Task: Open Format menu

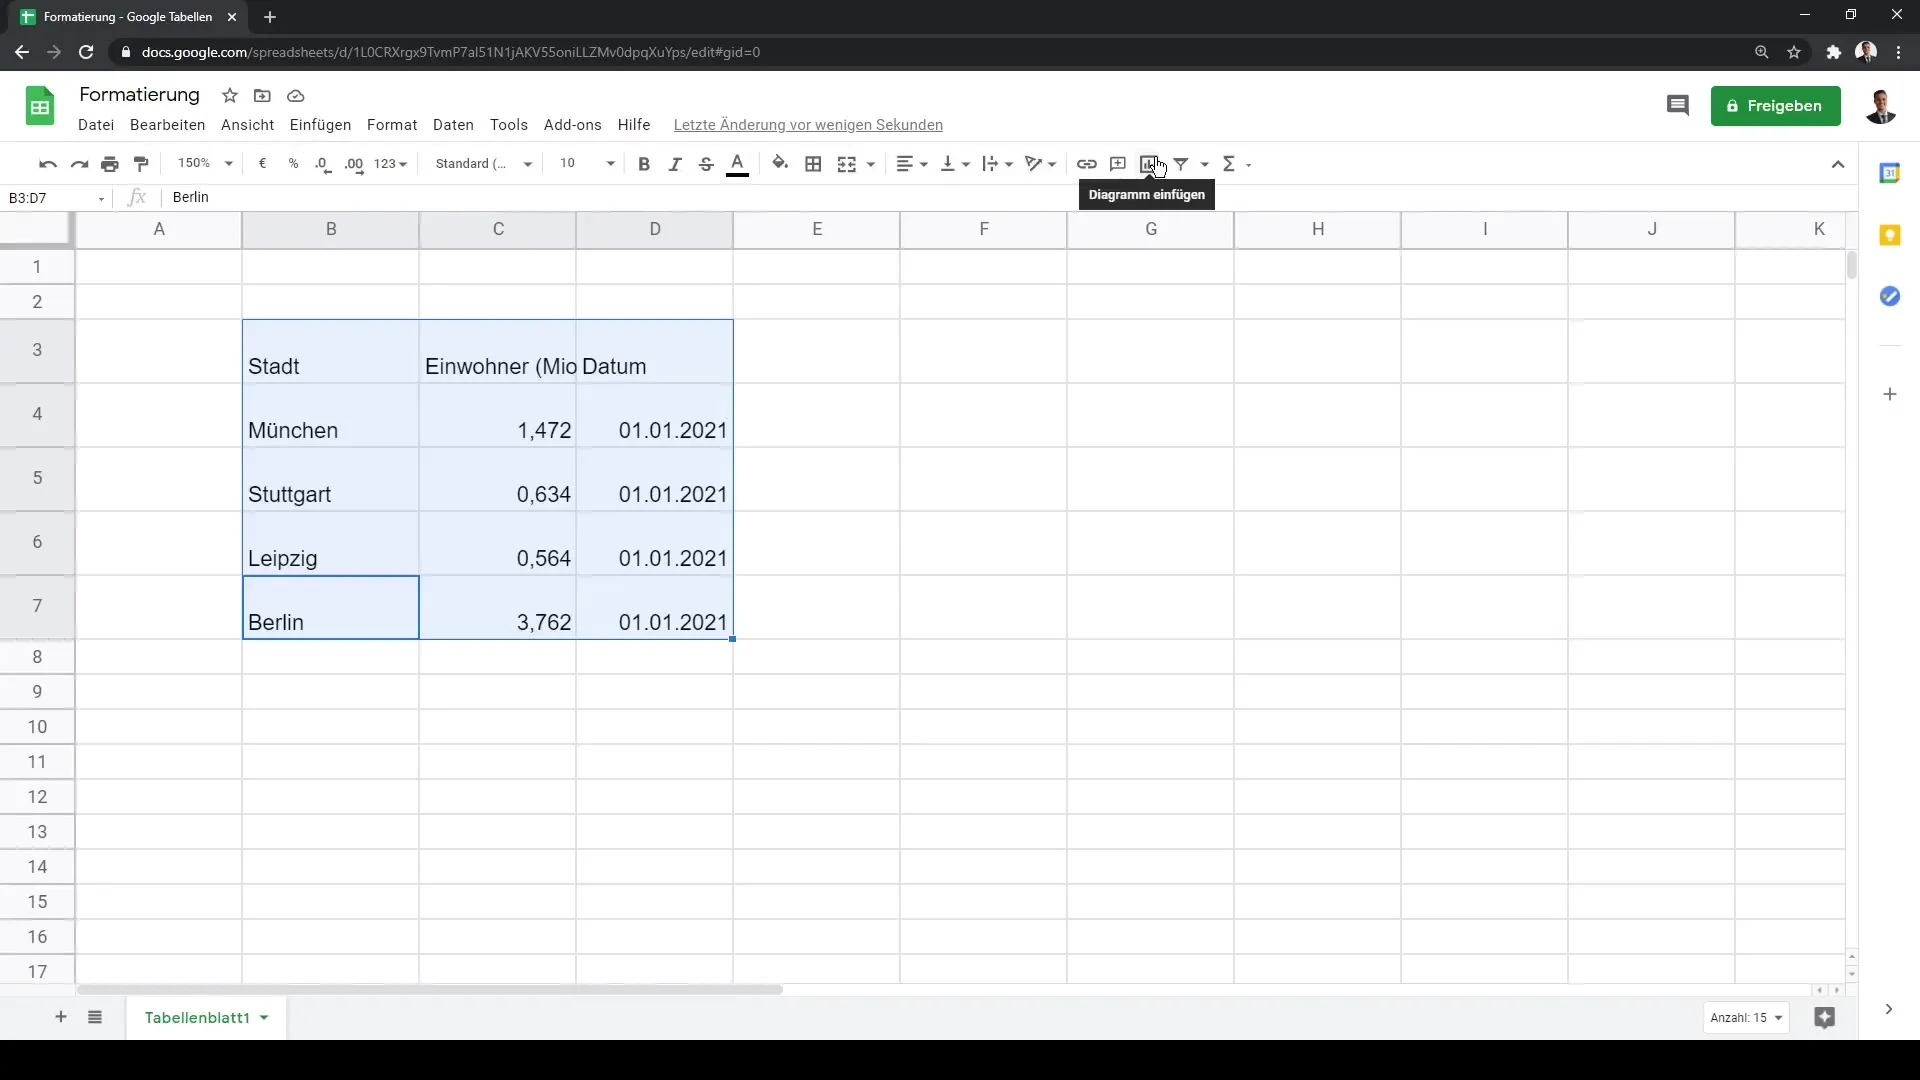Action: (392, 125)
